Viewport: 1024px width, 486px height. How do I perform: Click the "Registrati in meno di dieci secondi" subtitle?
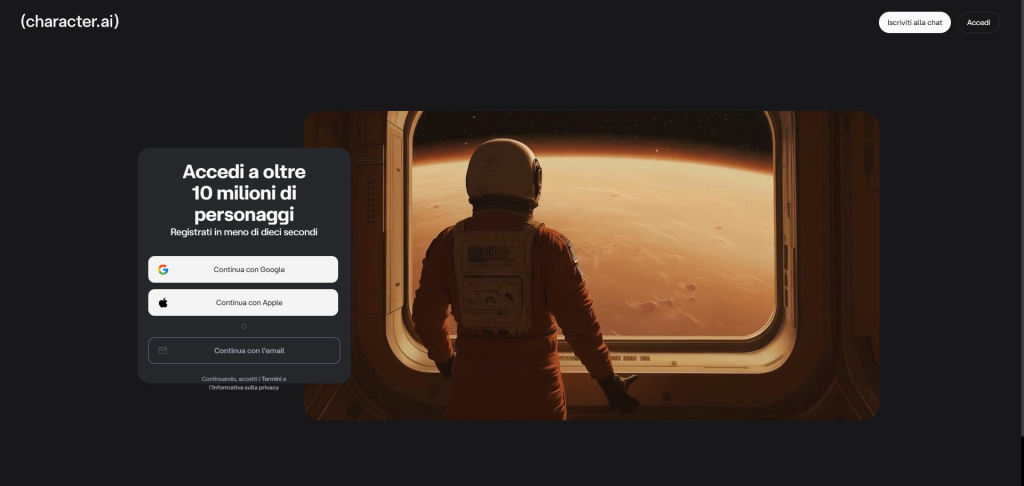244,232
